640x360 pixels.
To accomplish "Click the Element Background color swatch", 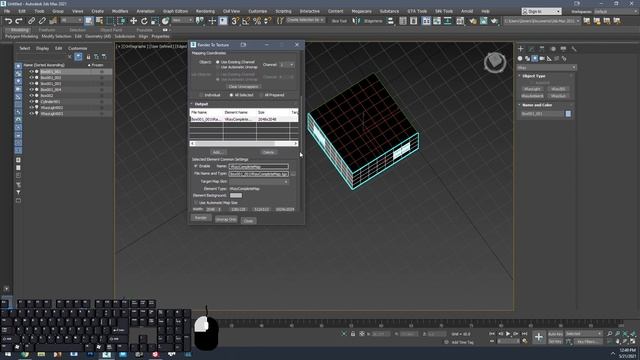I will [x=236, y=196].
